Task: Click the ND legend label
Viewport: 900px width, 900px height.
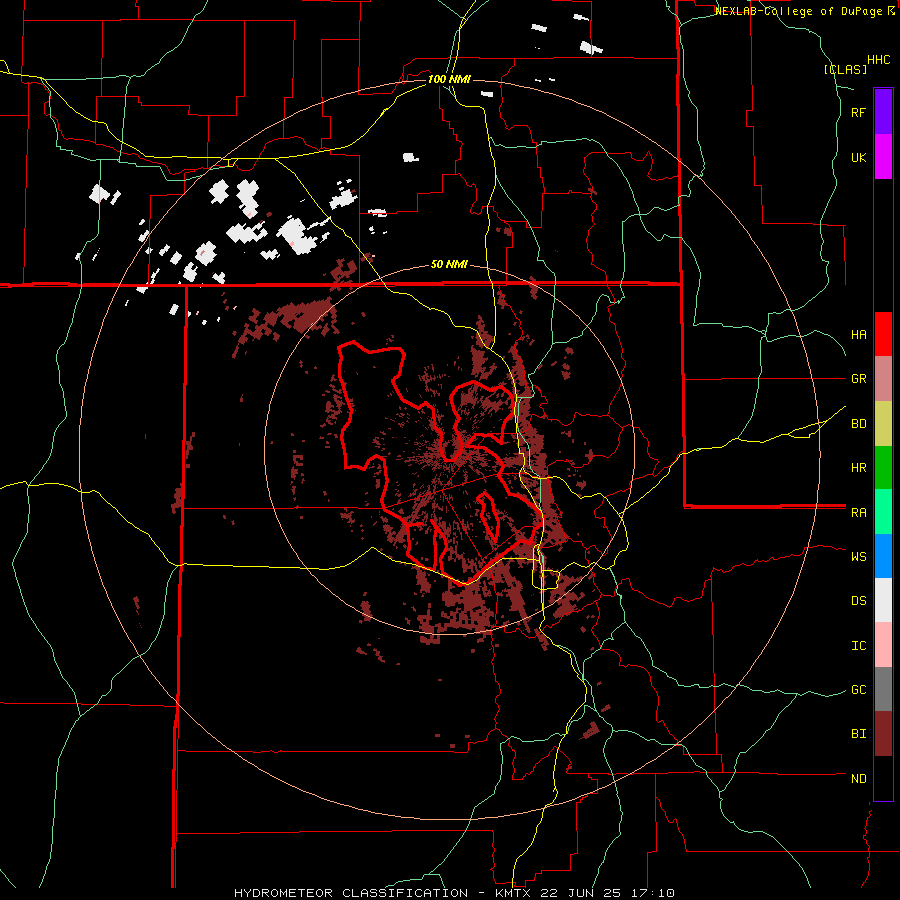Action: [x=858, y=779]
